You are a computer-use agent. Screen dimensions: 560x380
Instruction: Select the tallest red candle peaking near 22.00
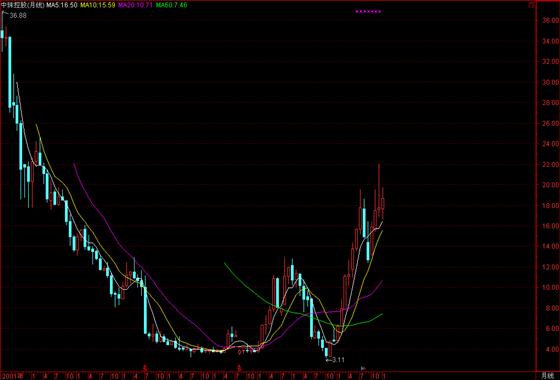pos(379,189)
